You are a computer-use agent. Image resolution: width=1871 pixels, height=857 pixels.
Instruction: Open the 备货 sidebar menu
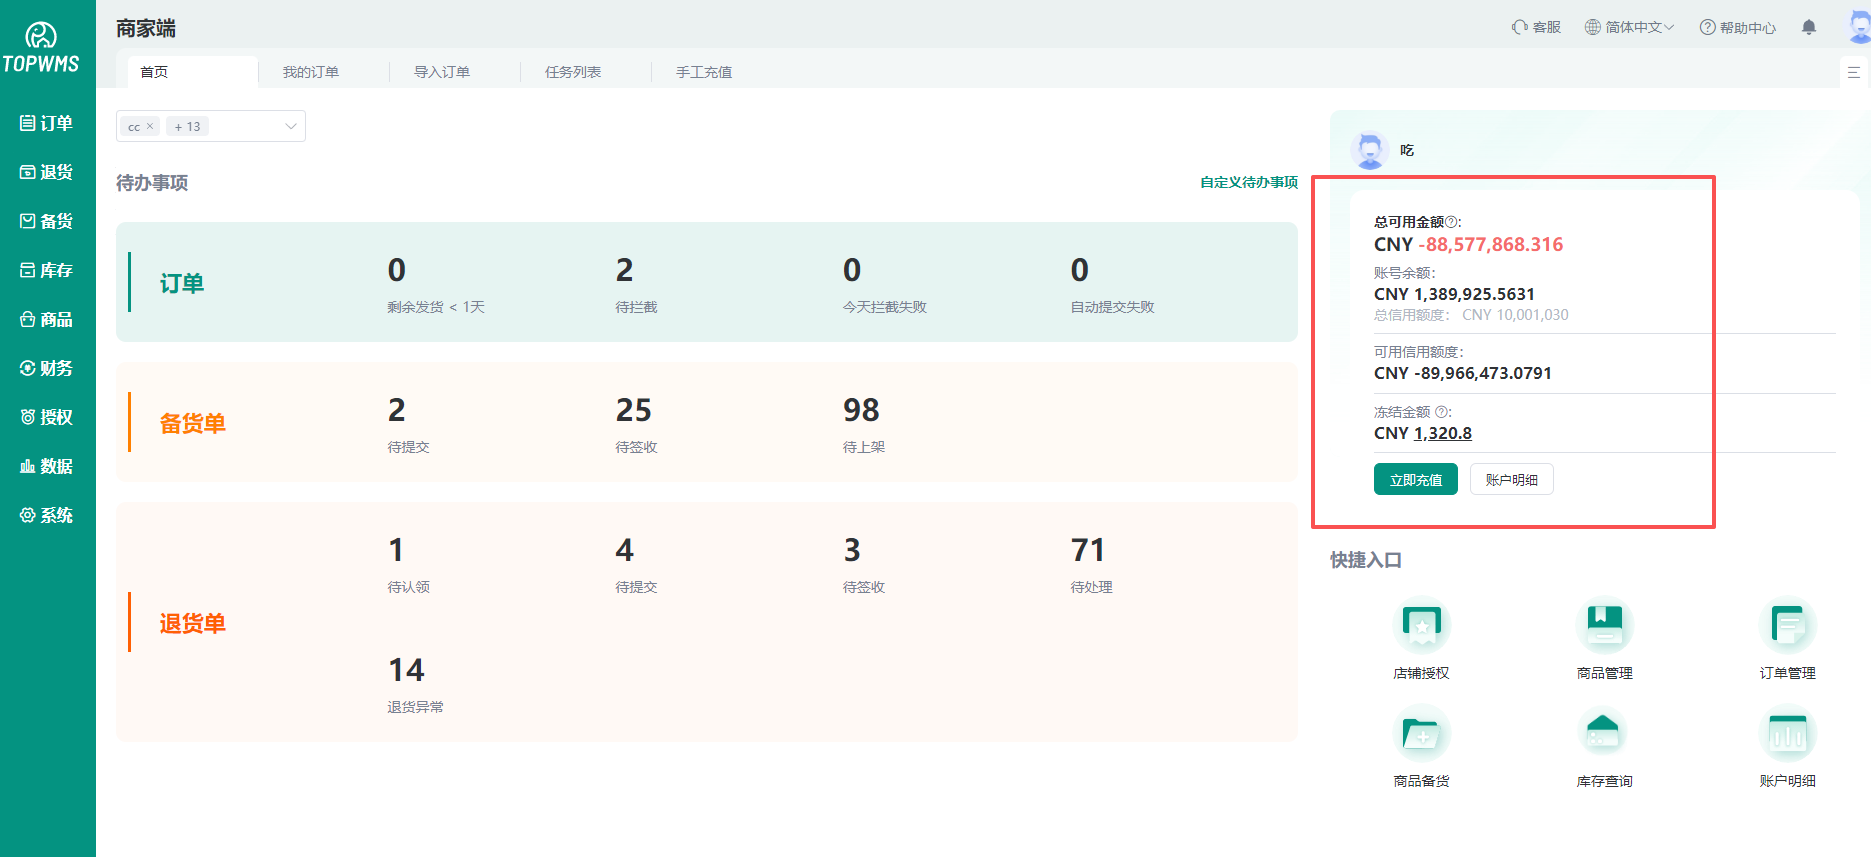47,221
